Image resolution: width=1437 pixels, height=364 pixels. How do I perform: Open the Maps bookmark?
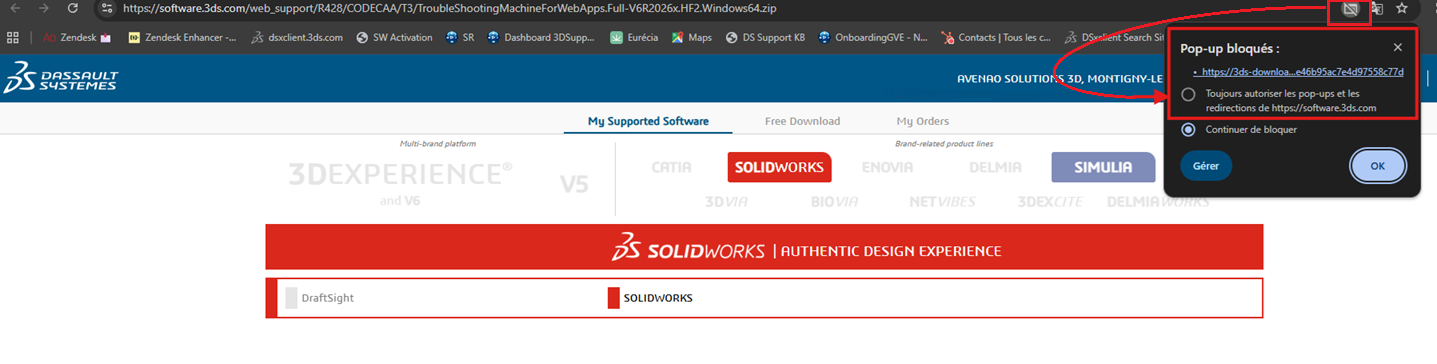click(x=692, y=38)
